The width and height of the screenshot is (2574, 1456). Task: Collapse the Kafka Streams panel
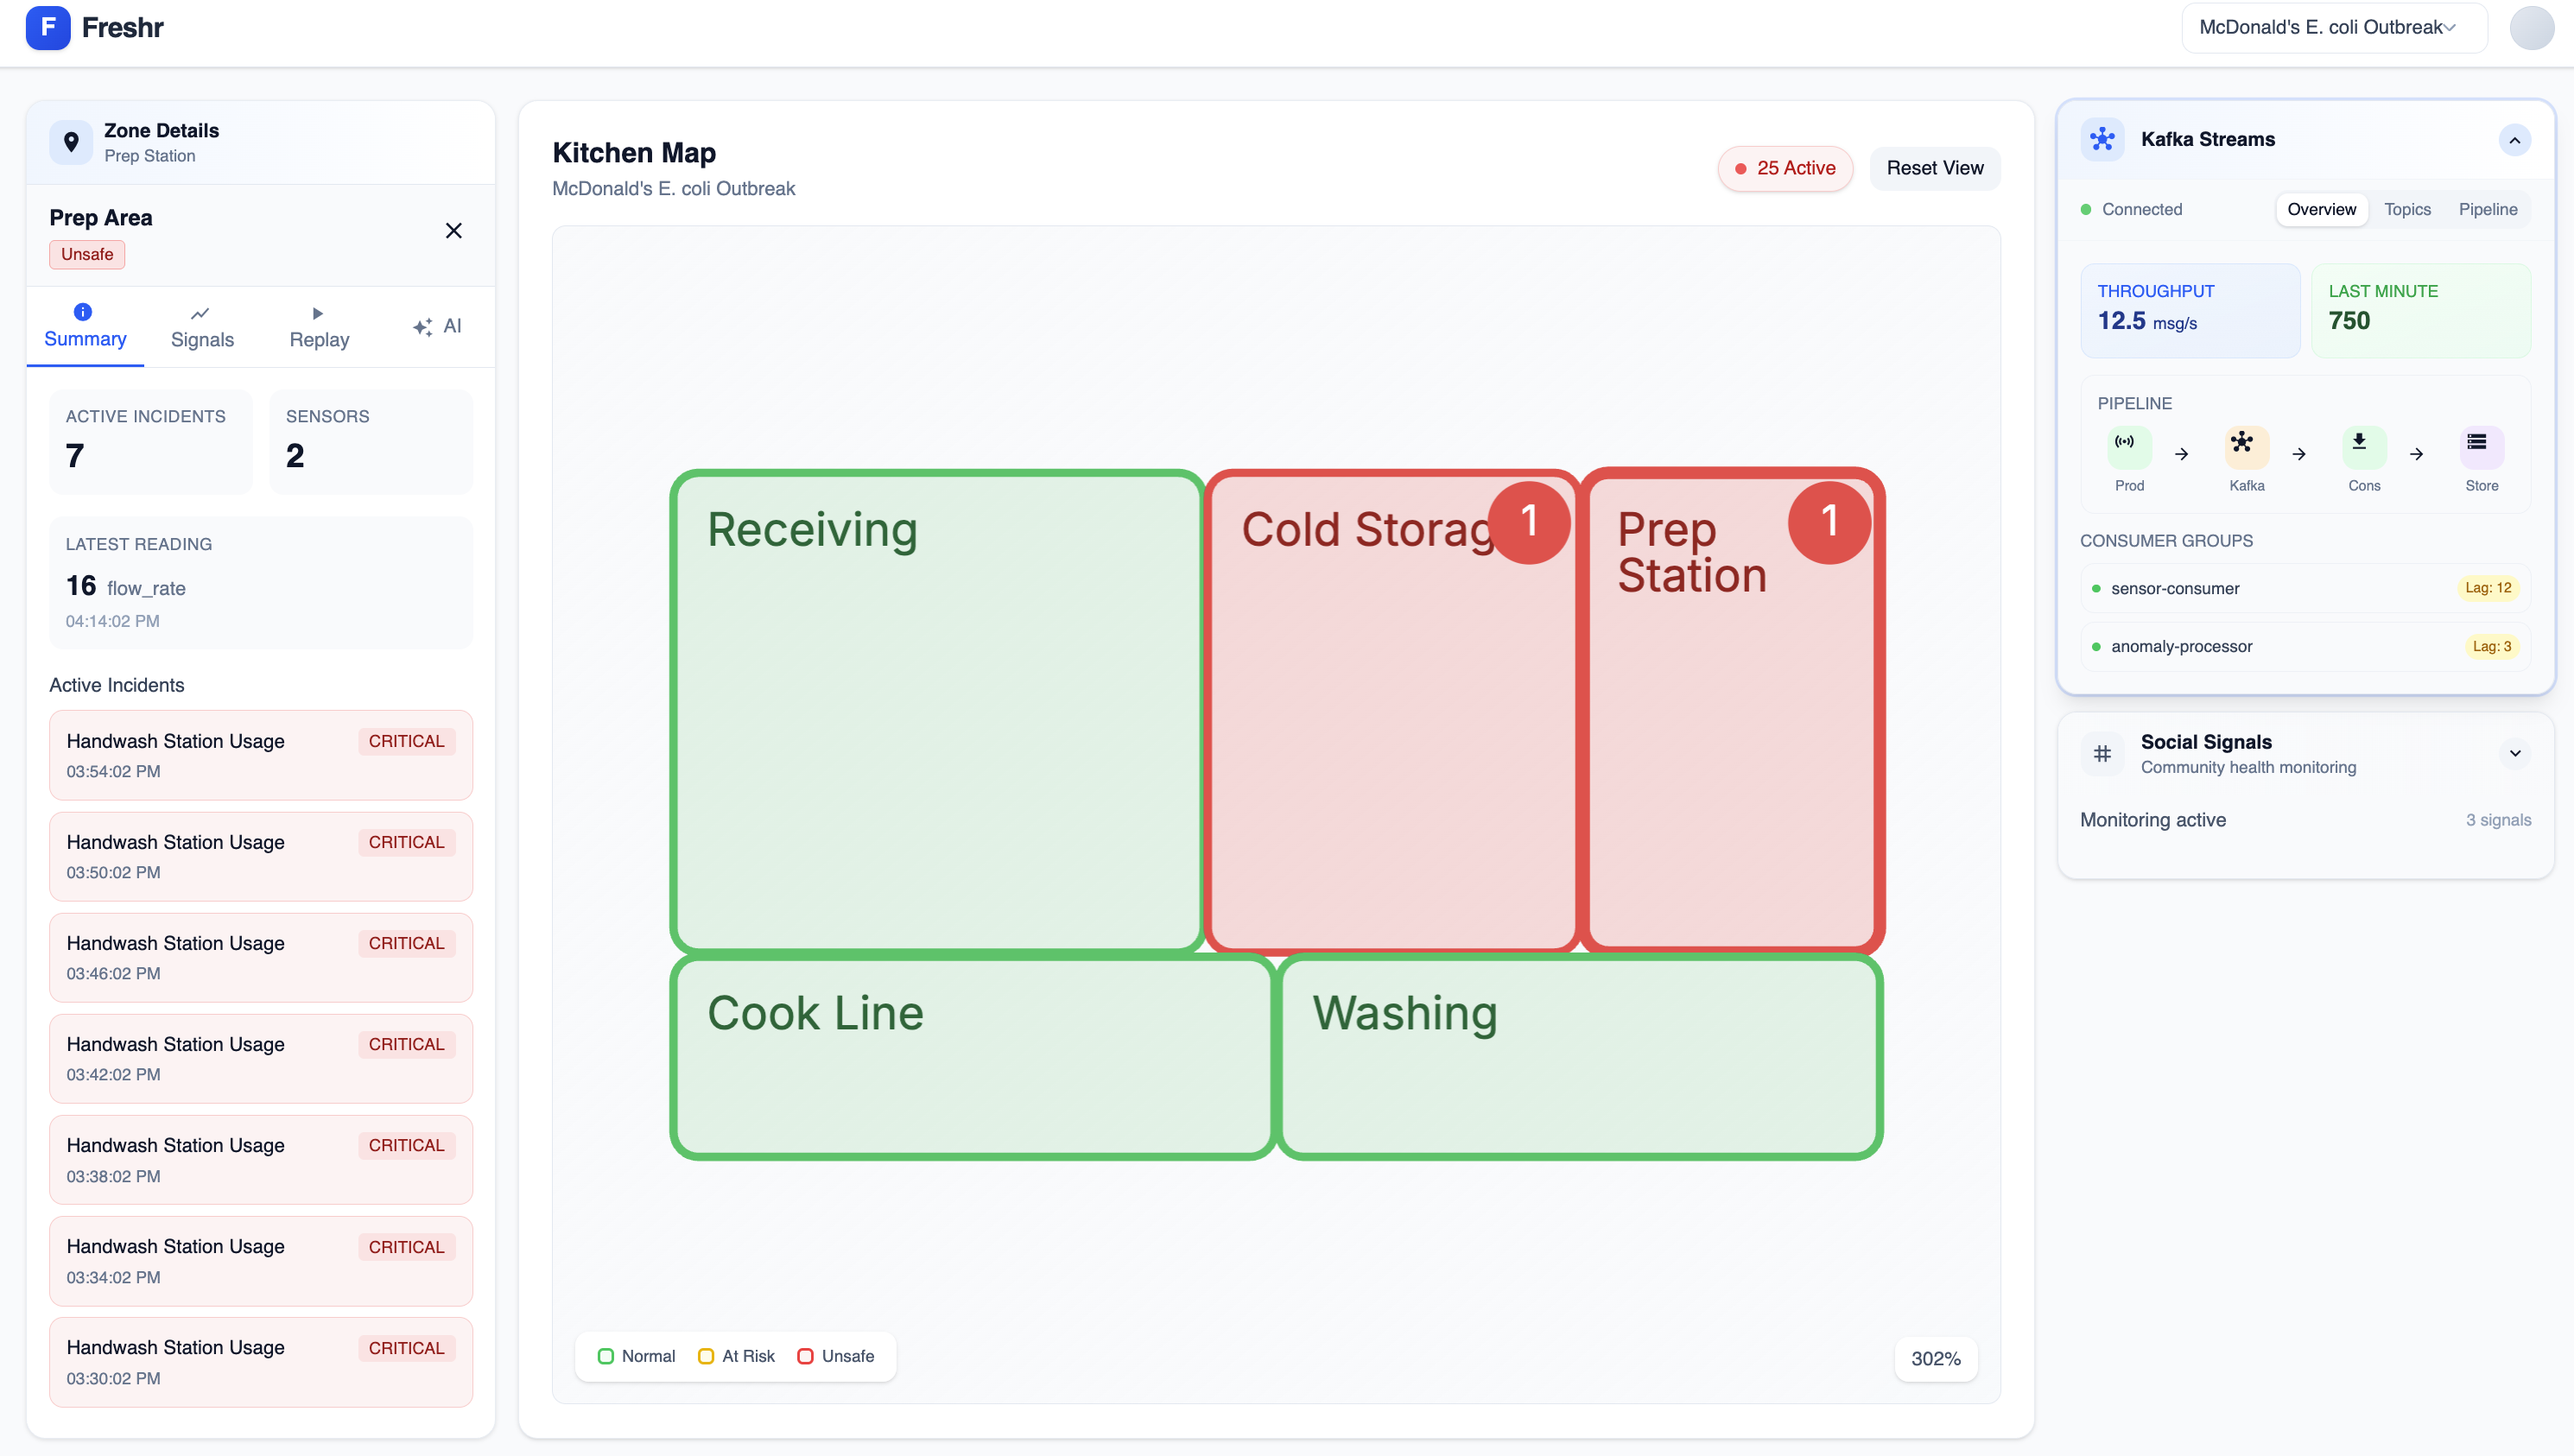2513,140
